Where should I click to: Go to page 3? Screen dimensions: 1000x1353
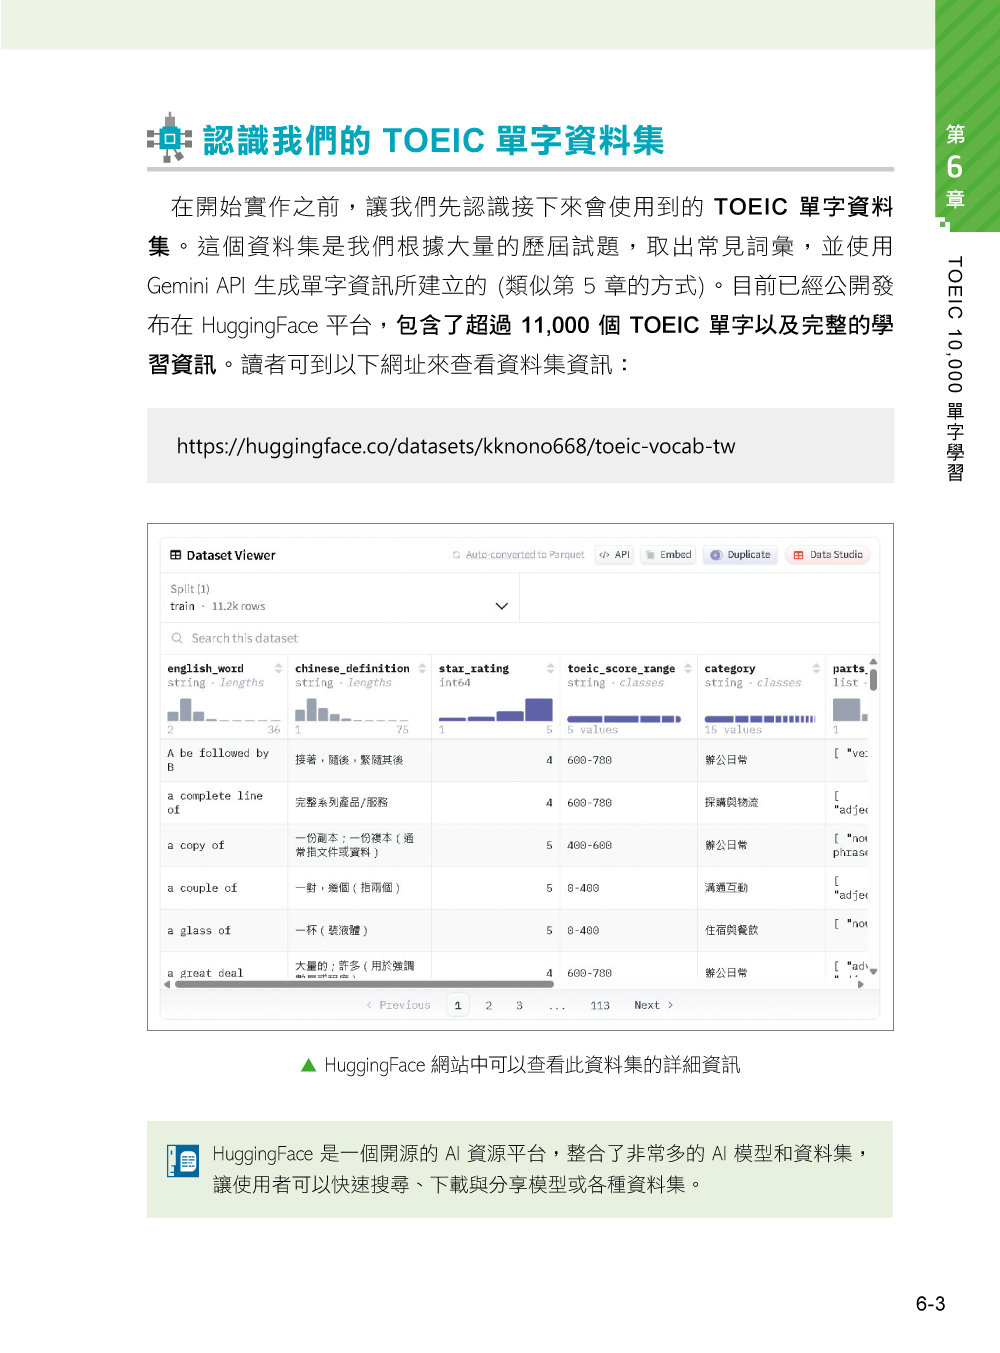click(x=519, y=1005)
